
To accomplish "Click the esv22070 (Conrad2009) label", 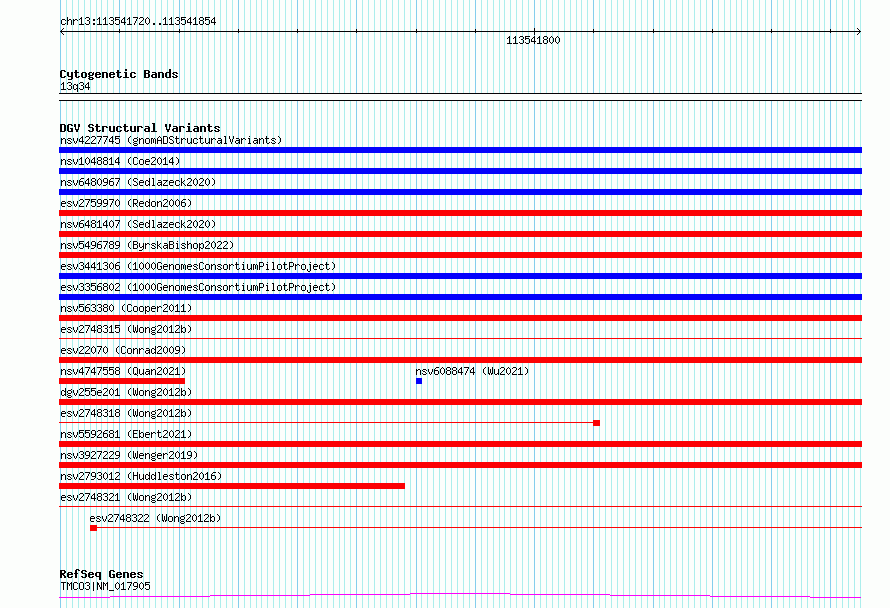I will tap(123, 350).
